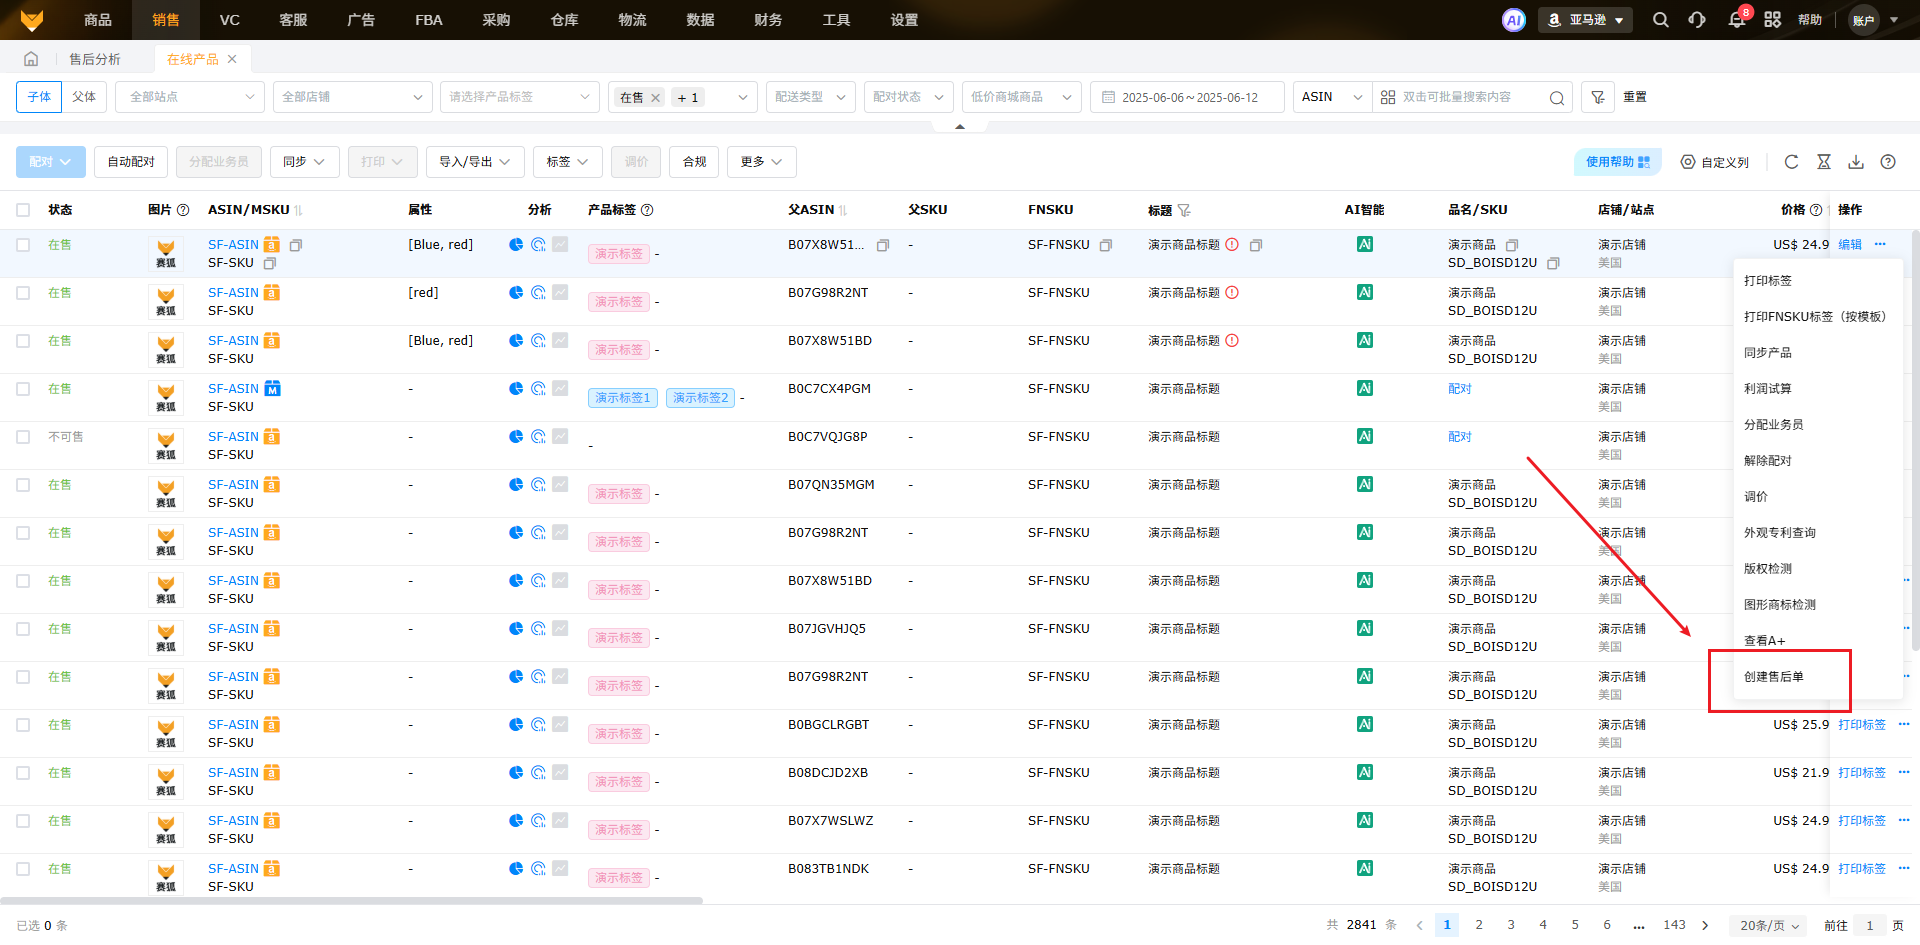Select the B07X8W51… first row checkbox

pyautogui.click(x=23, y=245)
